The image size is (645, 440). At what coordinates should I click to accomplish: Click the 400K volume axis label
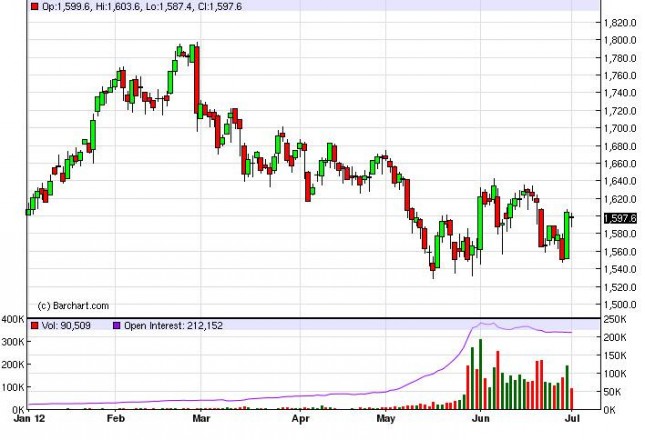point(12,319)
